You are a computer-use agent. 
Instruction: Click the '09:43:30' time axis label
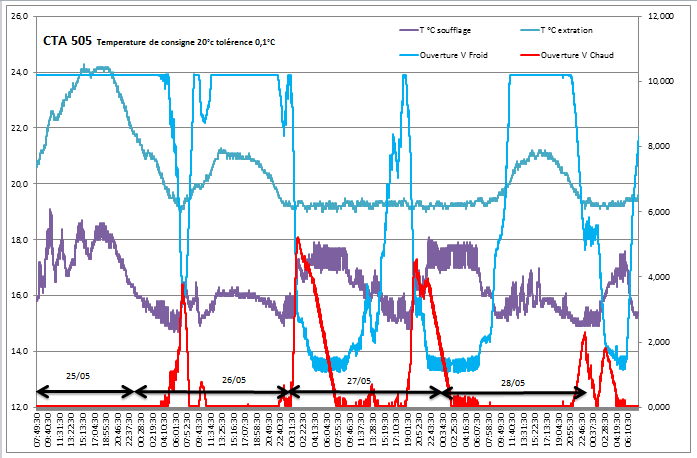coord(199,430)
